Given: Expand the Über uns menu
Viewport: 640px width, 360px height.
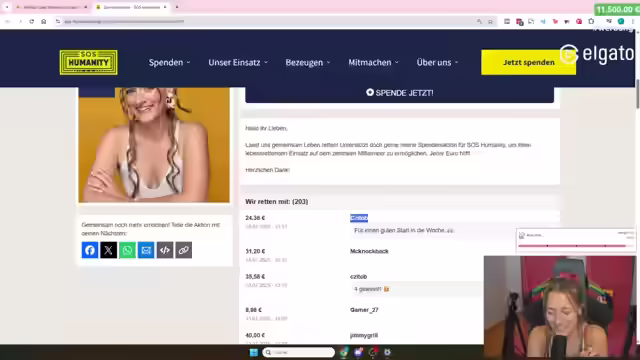Looking at the screenshot, I should (x=437, y=62).
